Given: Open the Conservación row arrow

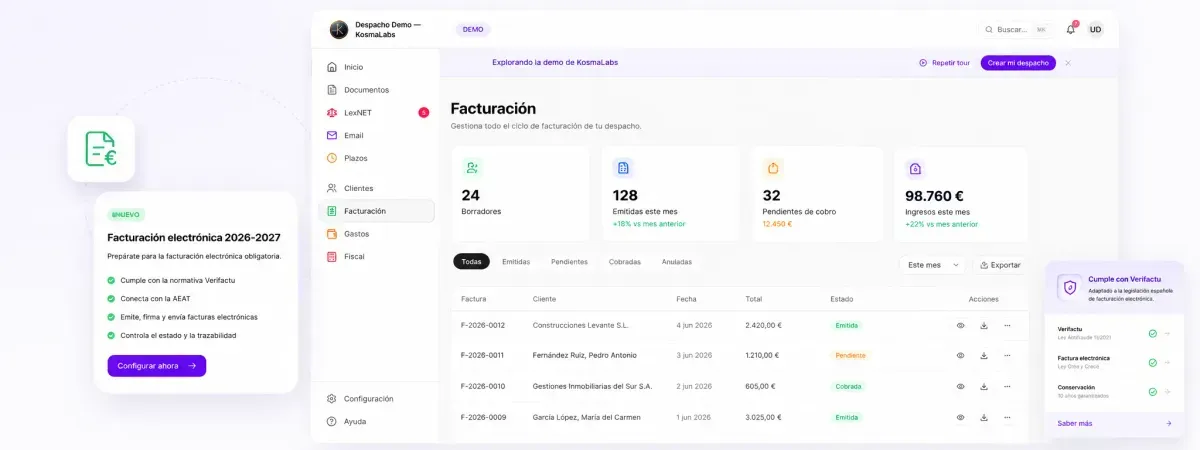Looking at the screenshot, I should [x=1167, y=392].
